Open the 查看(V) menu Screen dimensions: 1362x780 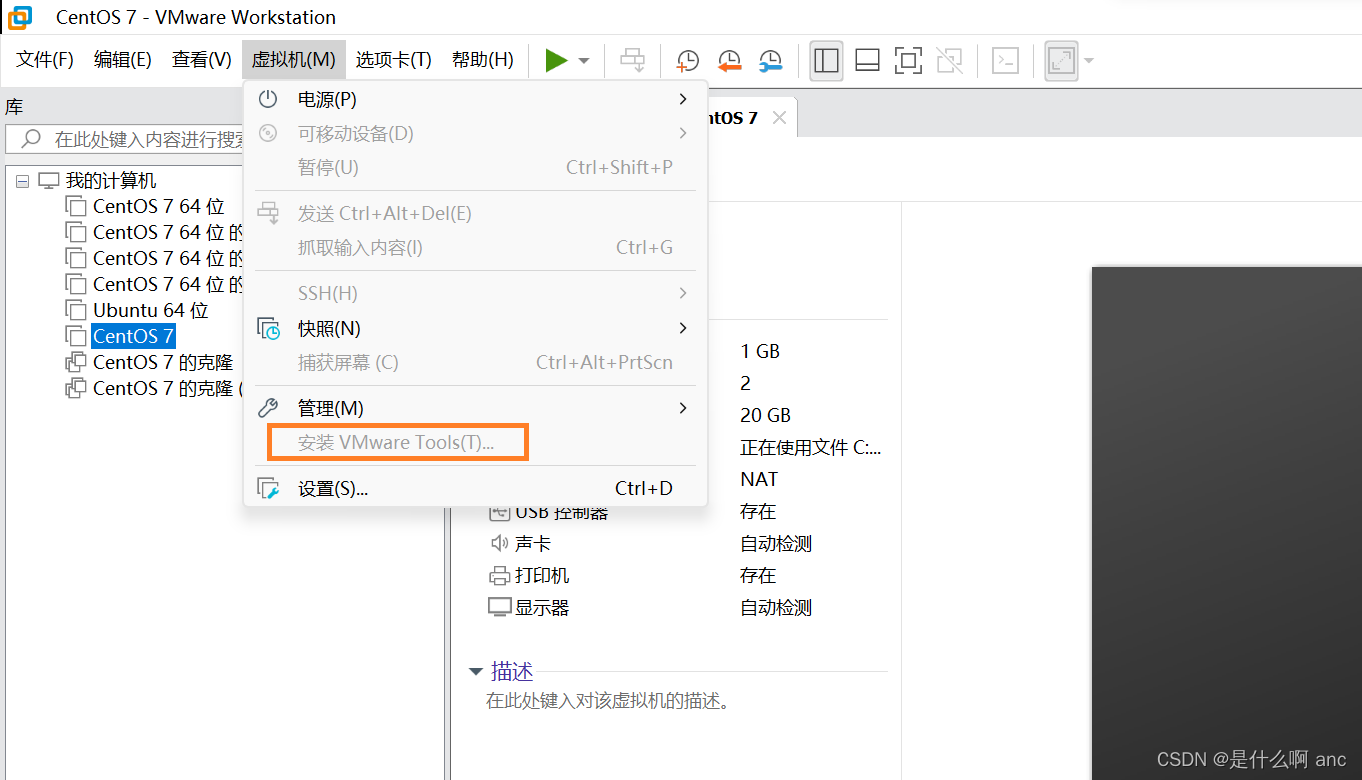click(x=201, y=60)
